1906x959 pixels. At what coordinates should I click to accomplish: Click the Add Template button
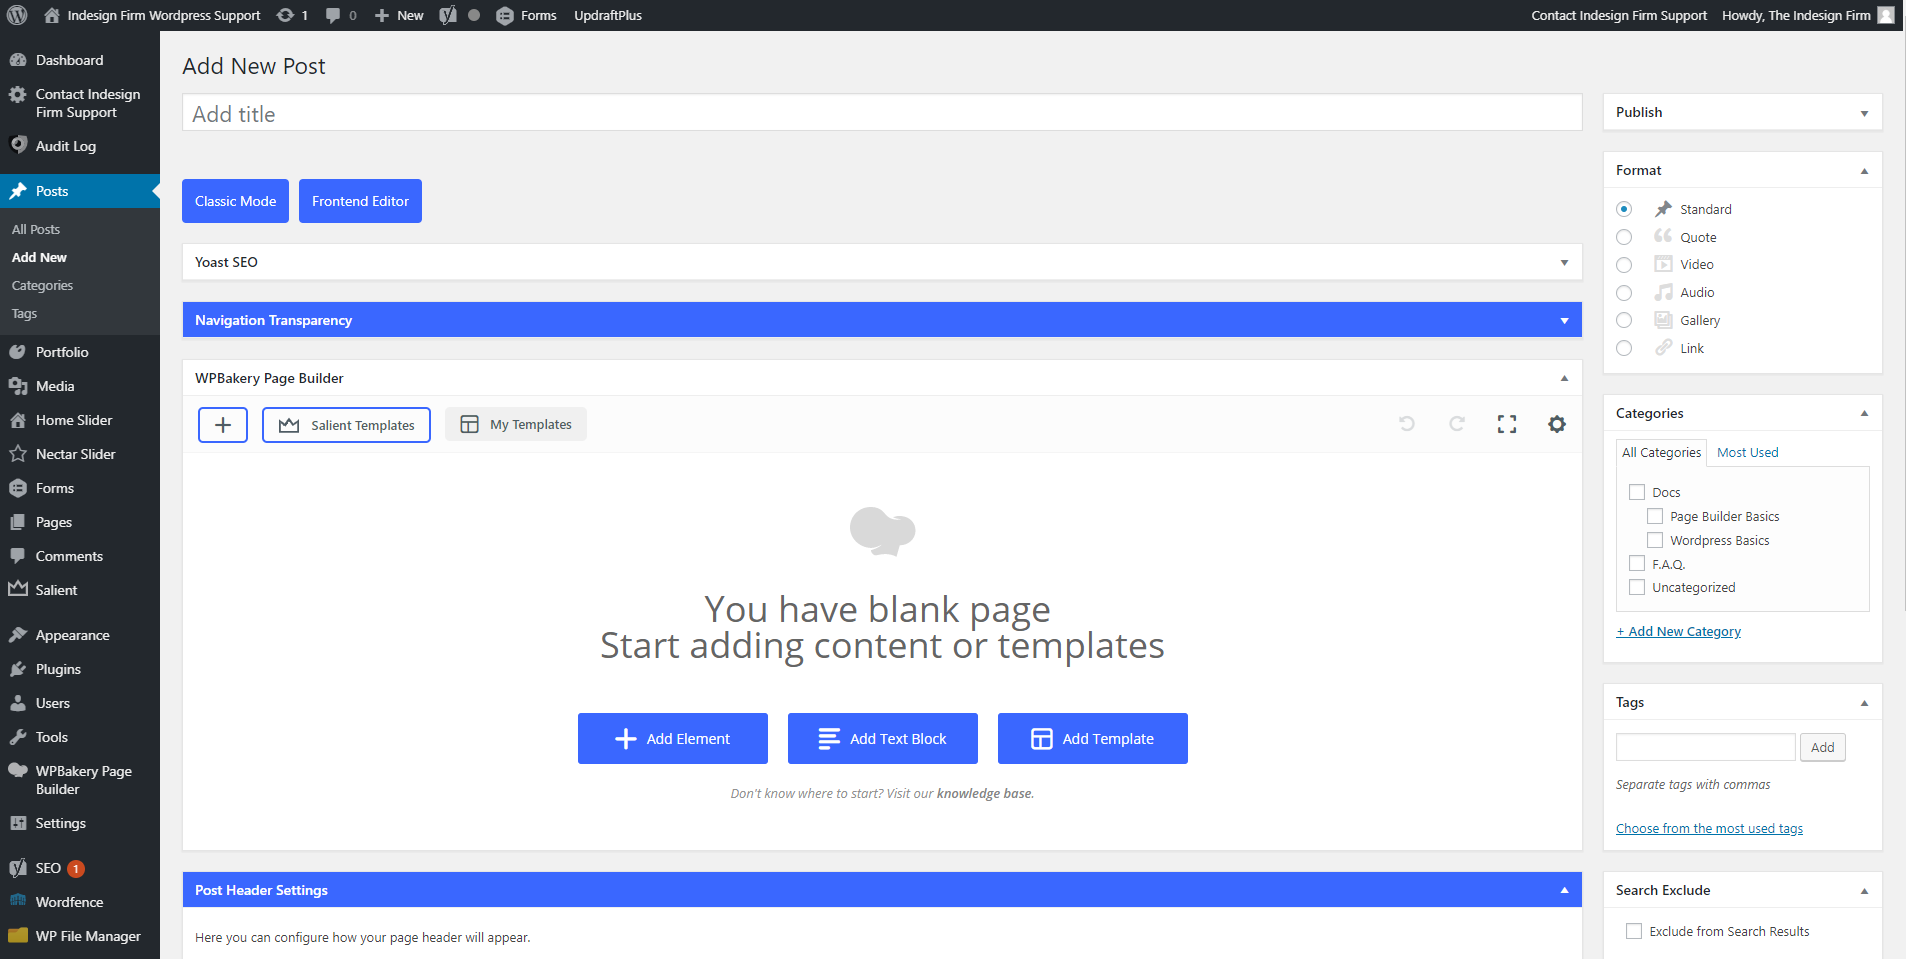tap(1092, 739)
